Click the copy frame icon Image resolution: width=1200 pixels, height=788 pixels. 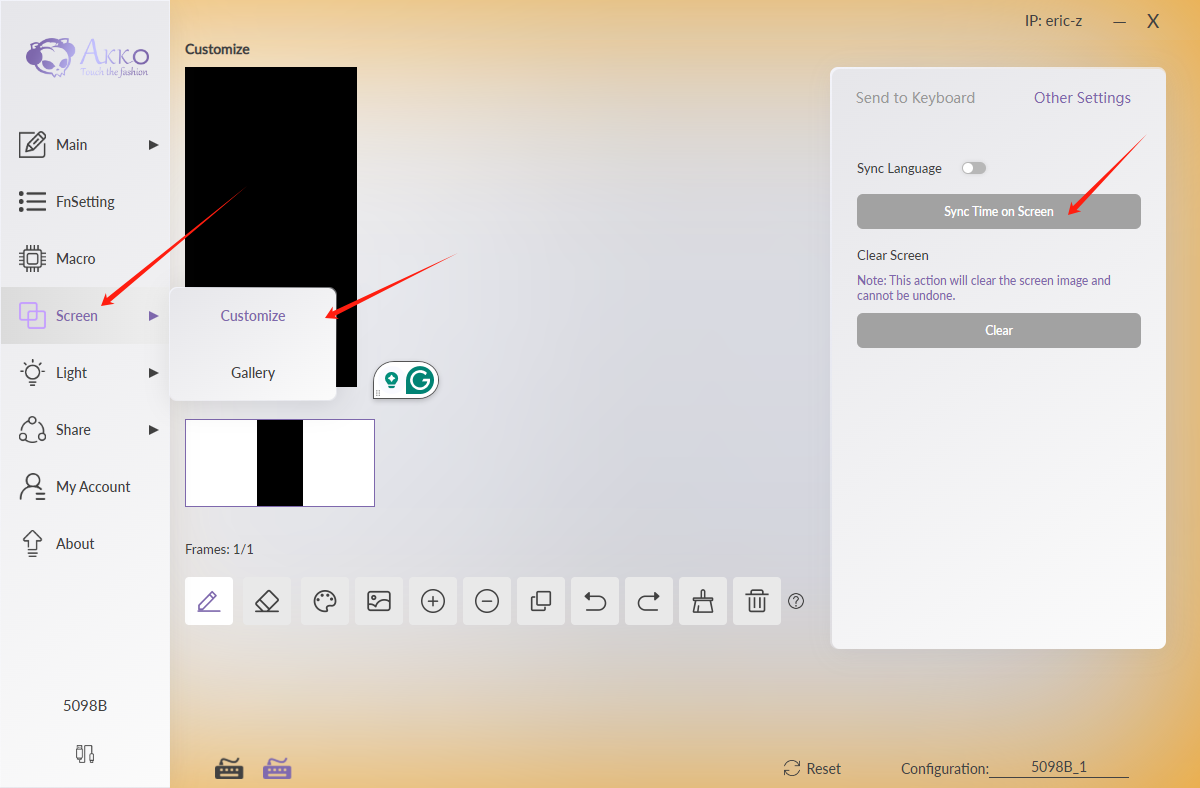click(541, 601)
